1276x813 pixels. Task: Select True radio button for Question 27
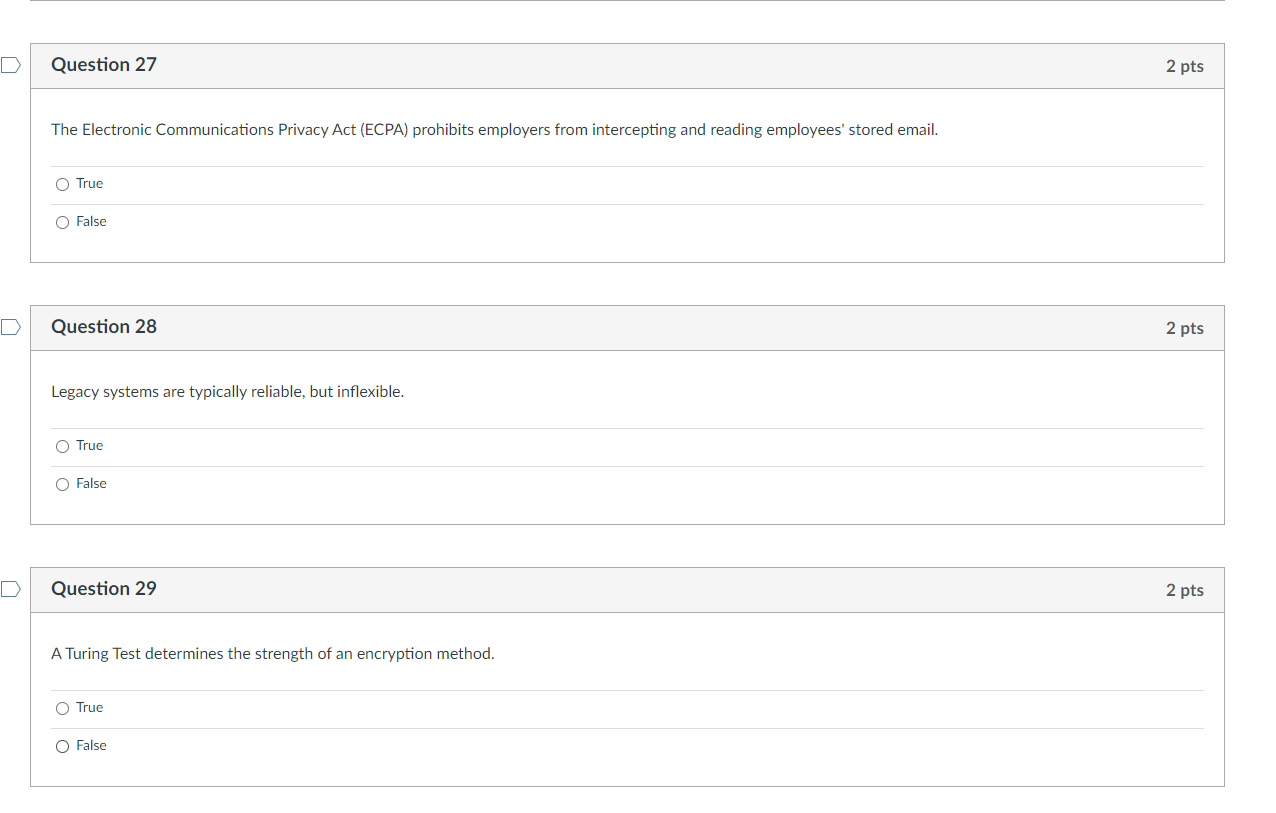[63, 184]
